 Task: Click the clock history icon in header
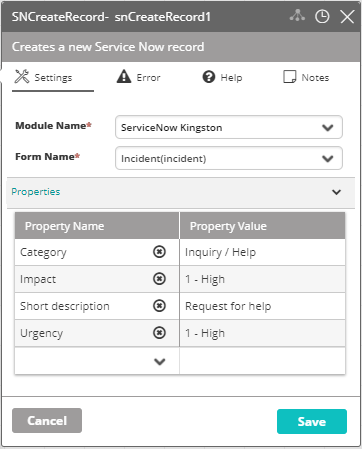click(322, 16)
